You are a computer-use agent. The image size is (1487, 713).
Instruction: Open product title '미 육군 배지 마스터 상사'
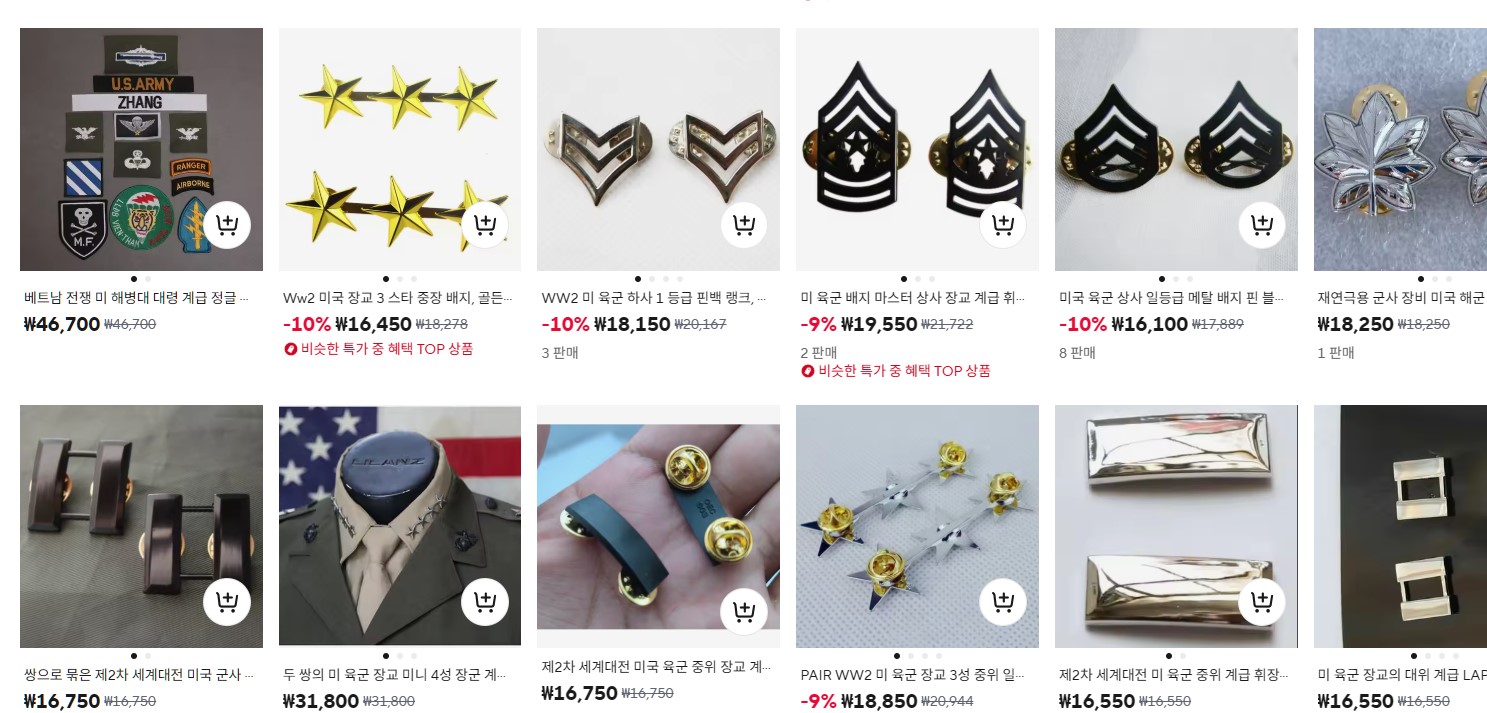tap(913, 298)
